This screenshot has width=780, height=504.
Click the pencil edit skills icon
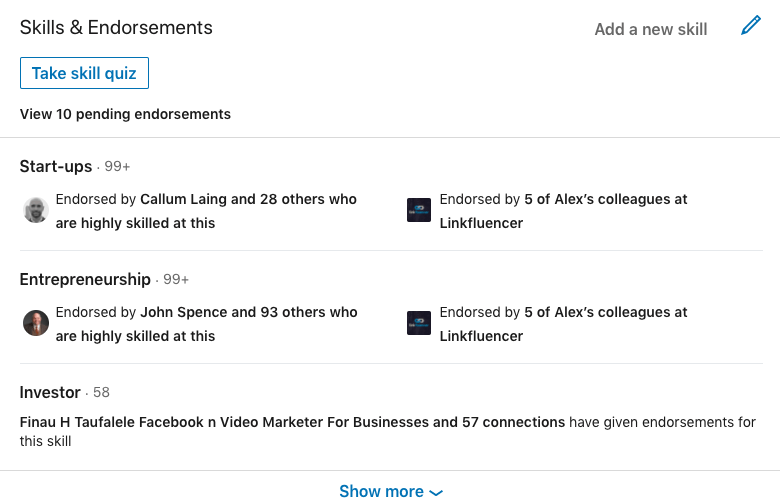[751, 25]
